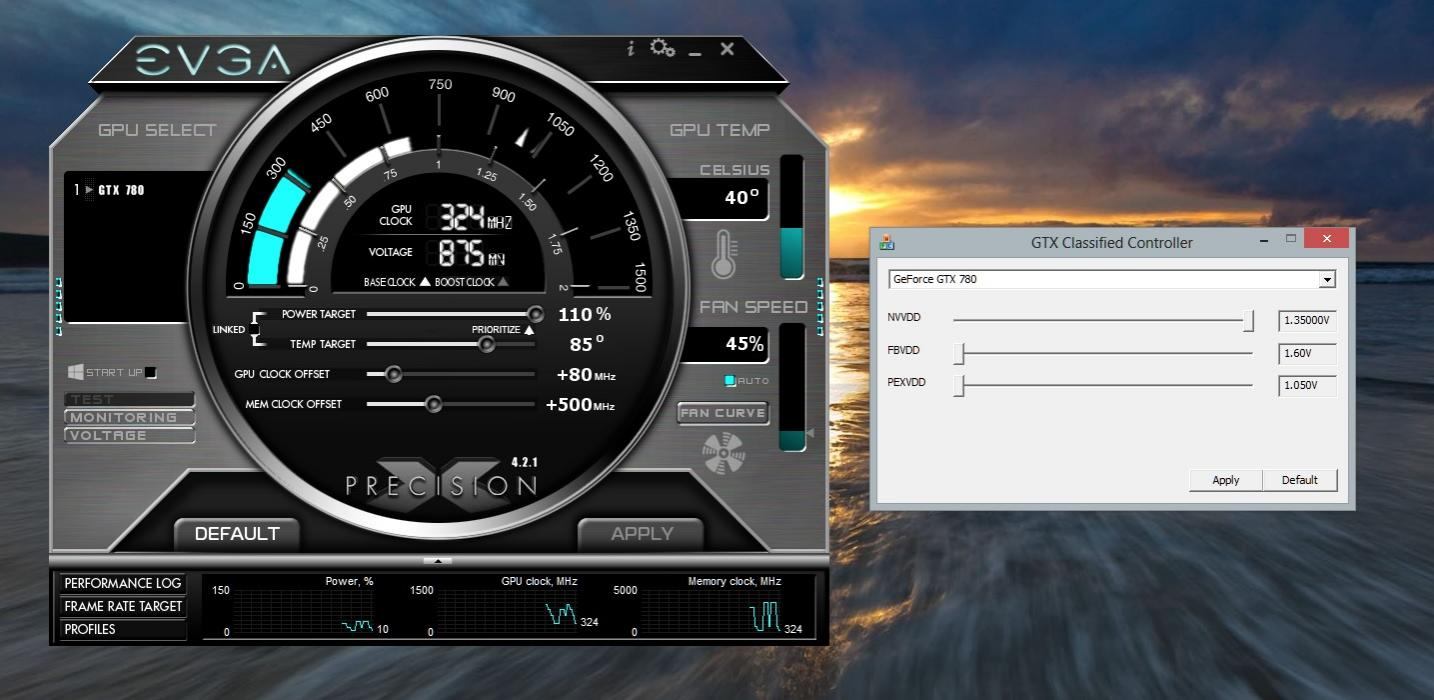
Task: Toggle the Auto fan speed checkbox
Action: 730,381
